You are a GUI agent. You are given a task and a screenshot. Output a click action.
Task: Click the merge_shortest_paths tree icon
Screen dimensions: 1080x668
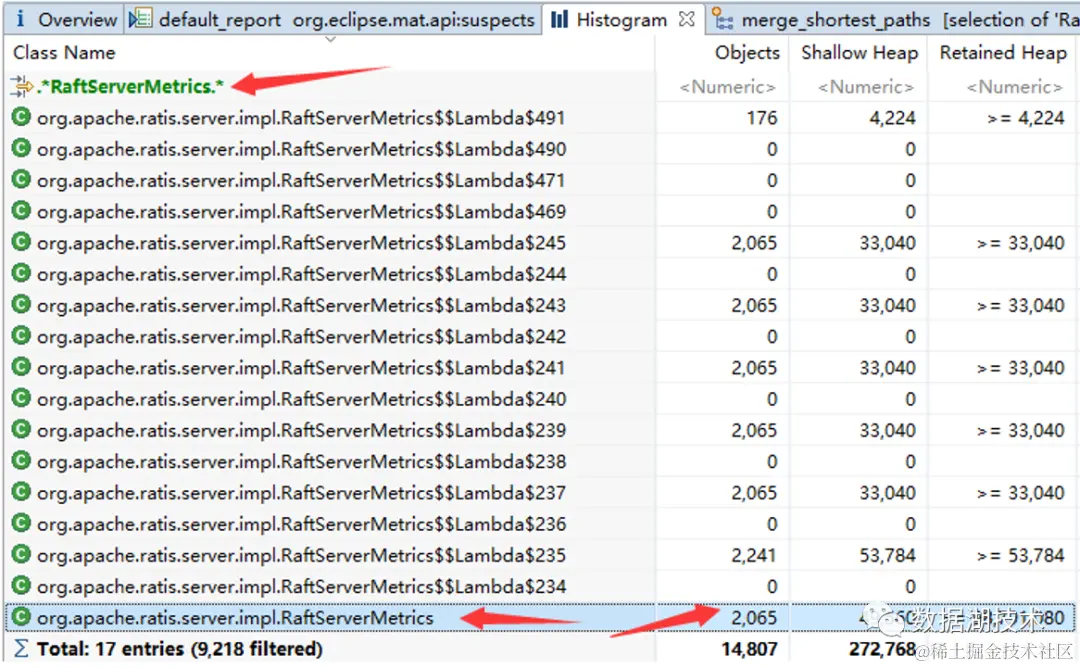[723, 19]
